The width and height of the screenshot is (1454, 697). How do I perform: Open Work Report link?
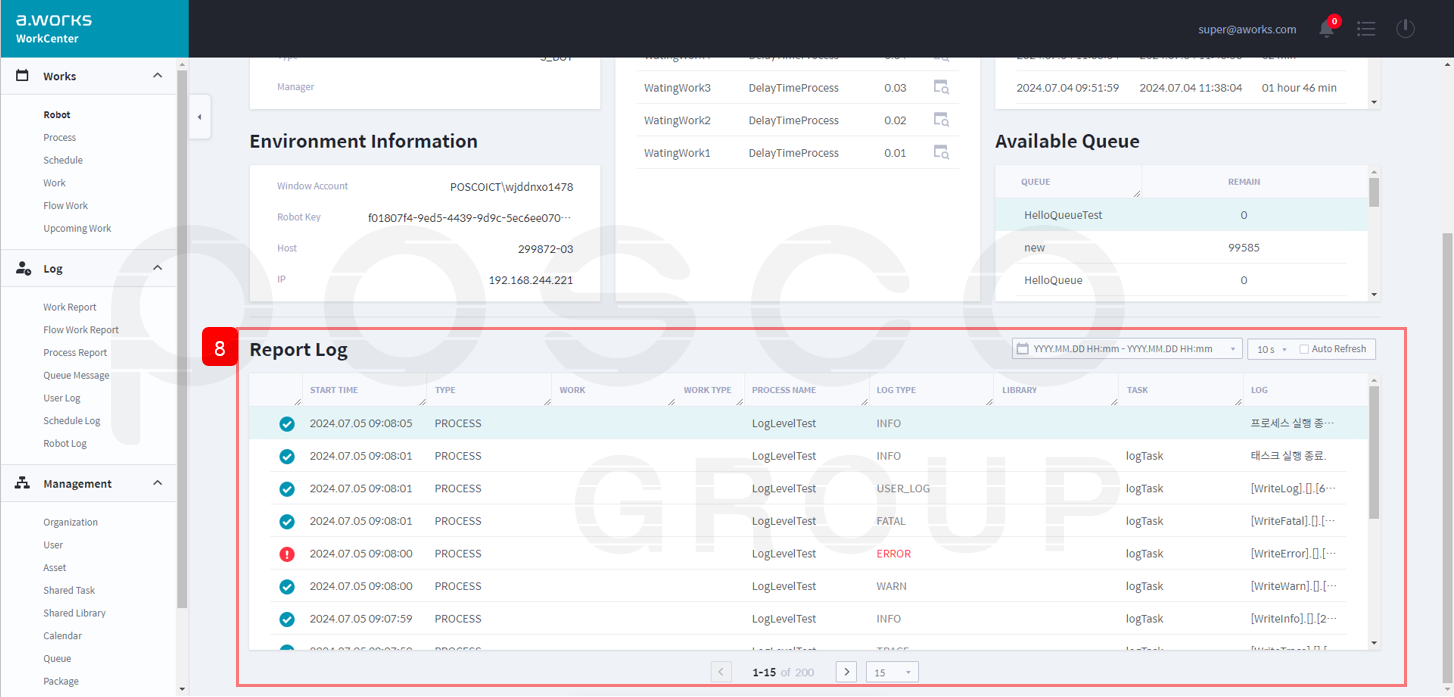click(70, 307)
